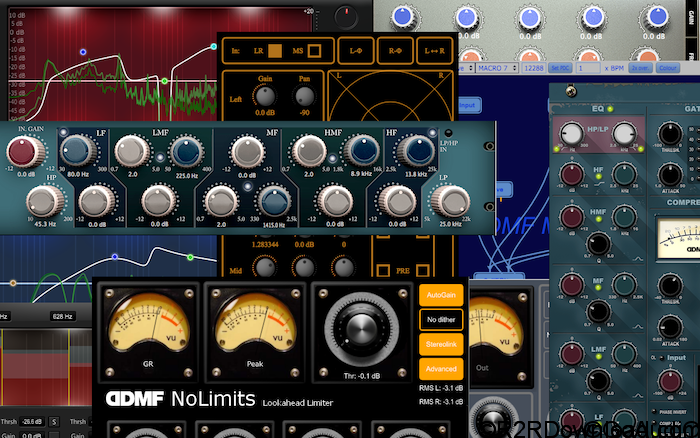Click the 12288 value field
Screen dimensions: 700x438
tap(533, 68)
